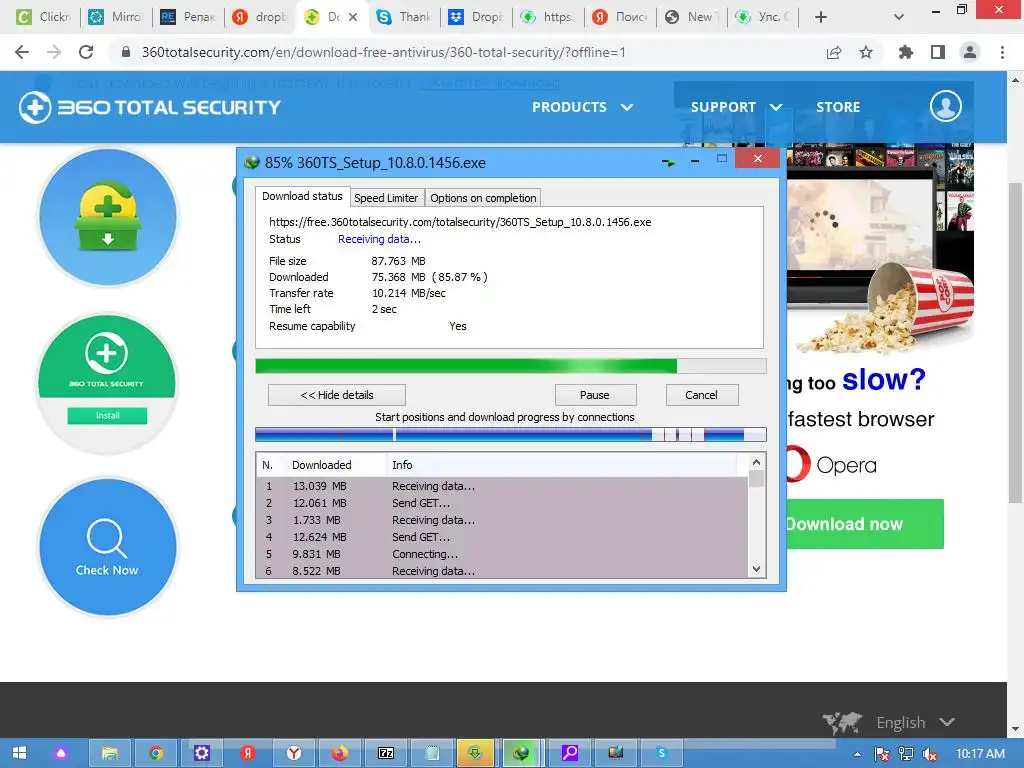Screen dimensions: 1024x768
Task: Click the green Install button graphic
Action: [107, 415]
